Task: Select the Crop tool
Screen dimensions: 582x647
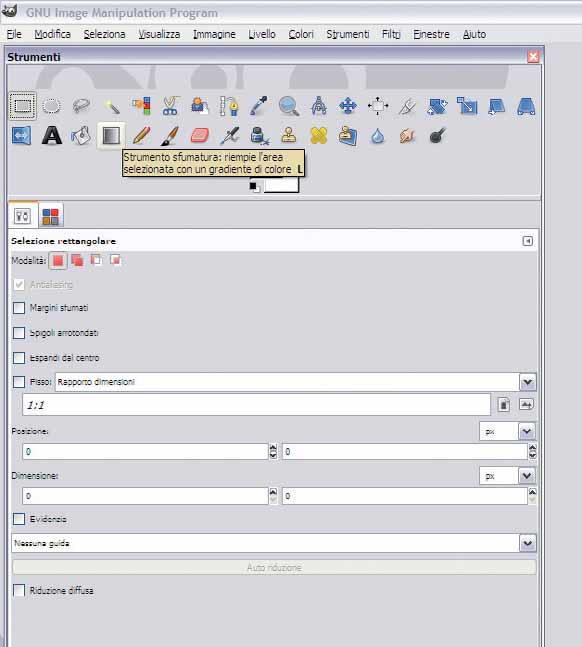Action: click(x=407, y=106)
